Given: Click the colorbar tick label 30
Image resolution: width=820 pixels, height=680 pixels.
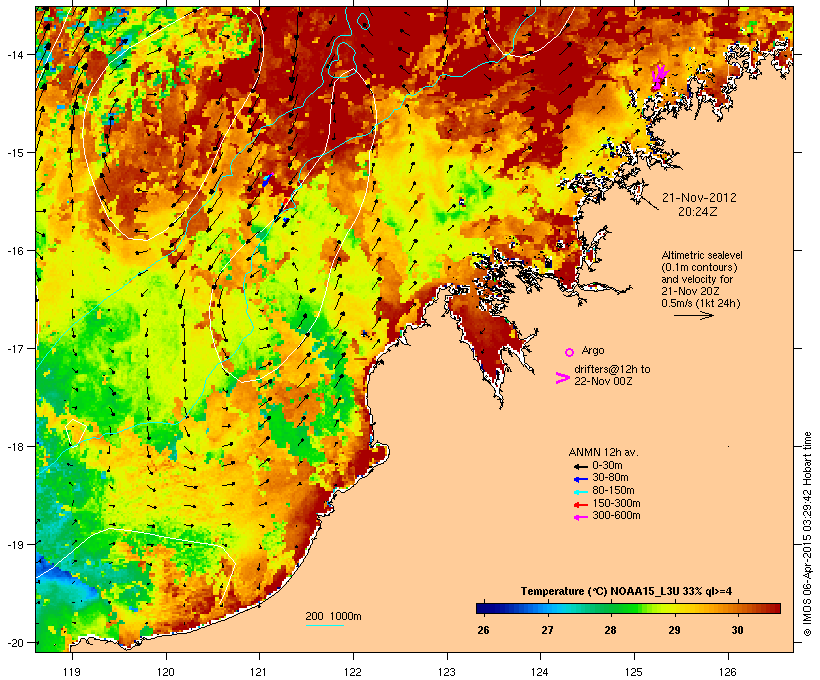Looking at the screenshot, I should click(x=737, y=630).
